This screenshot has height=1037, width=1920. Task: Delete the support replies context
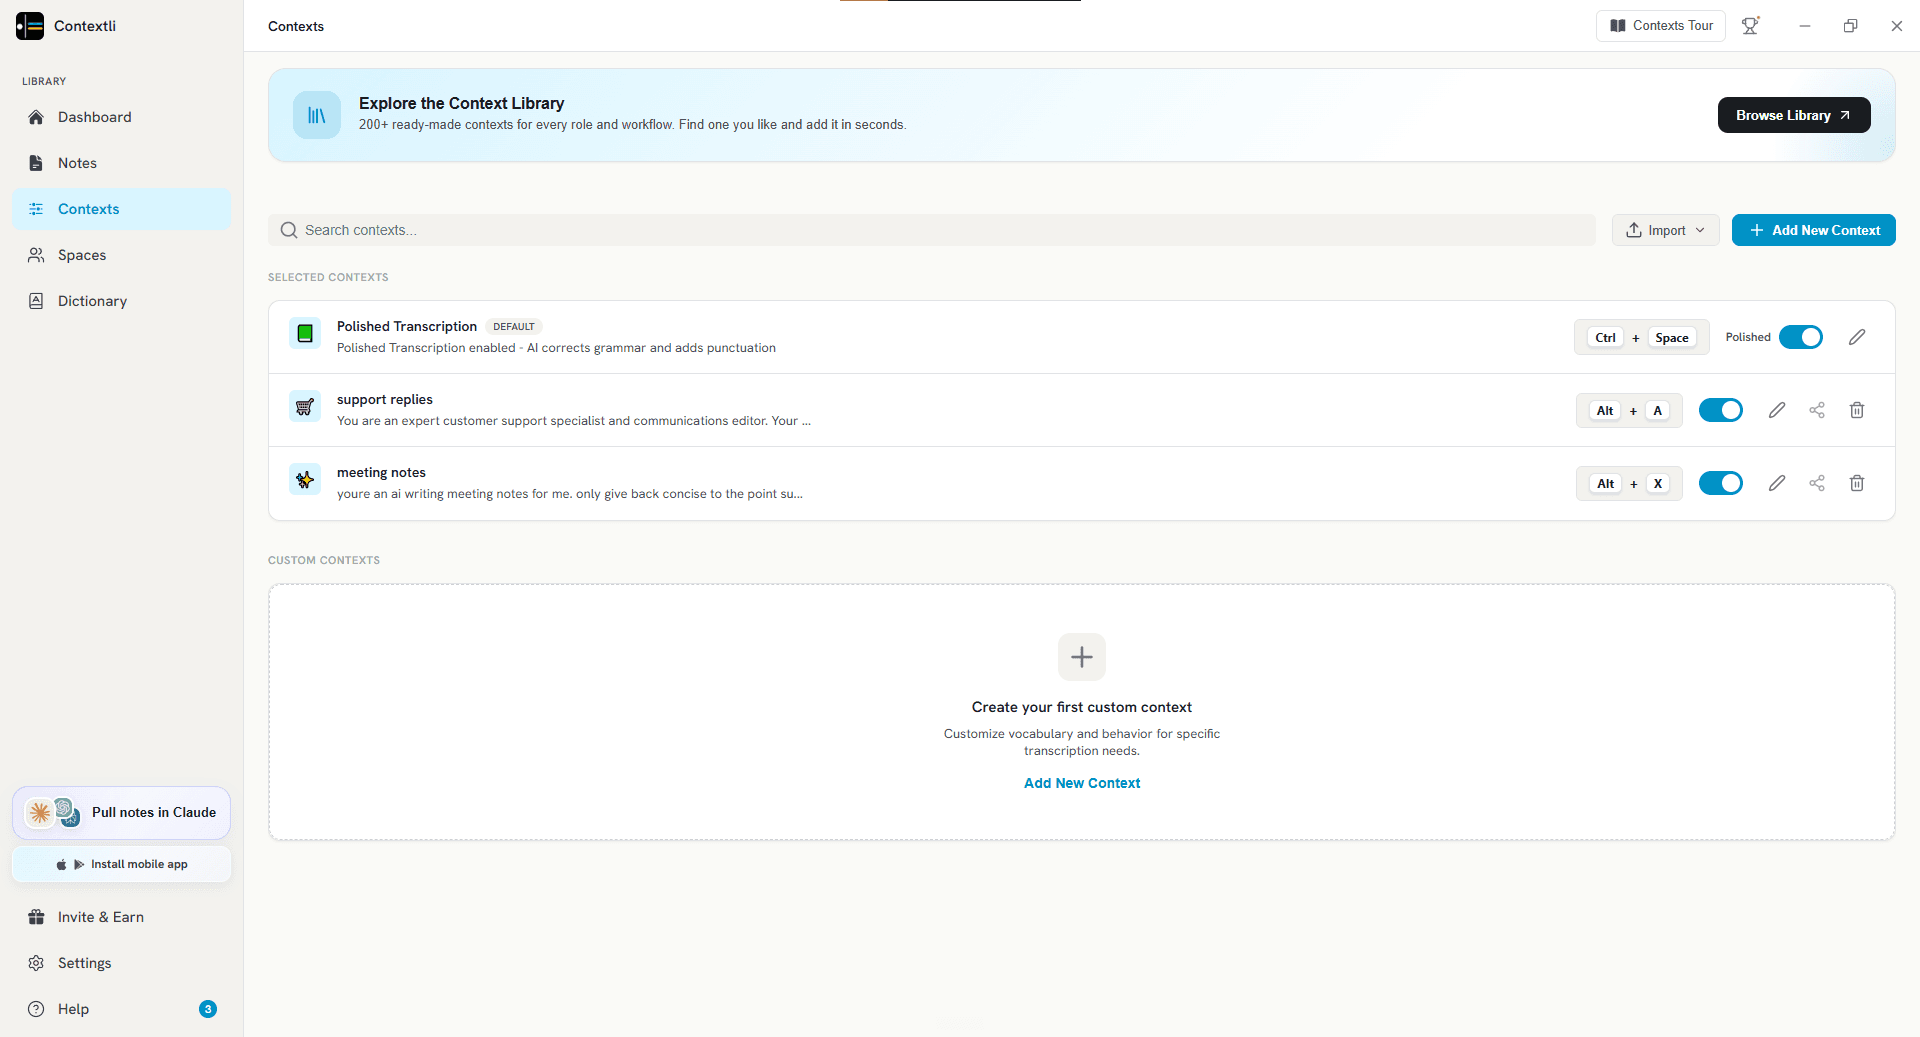tap(1857, 410)
